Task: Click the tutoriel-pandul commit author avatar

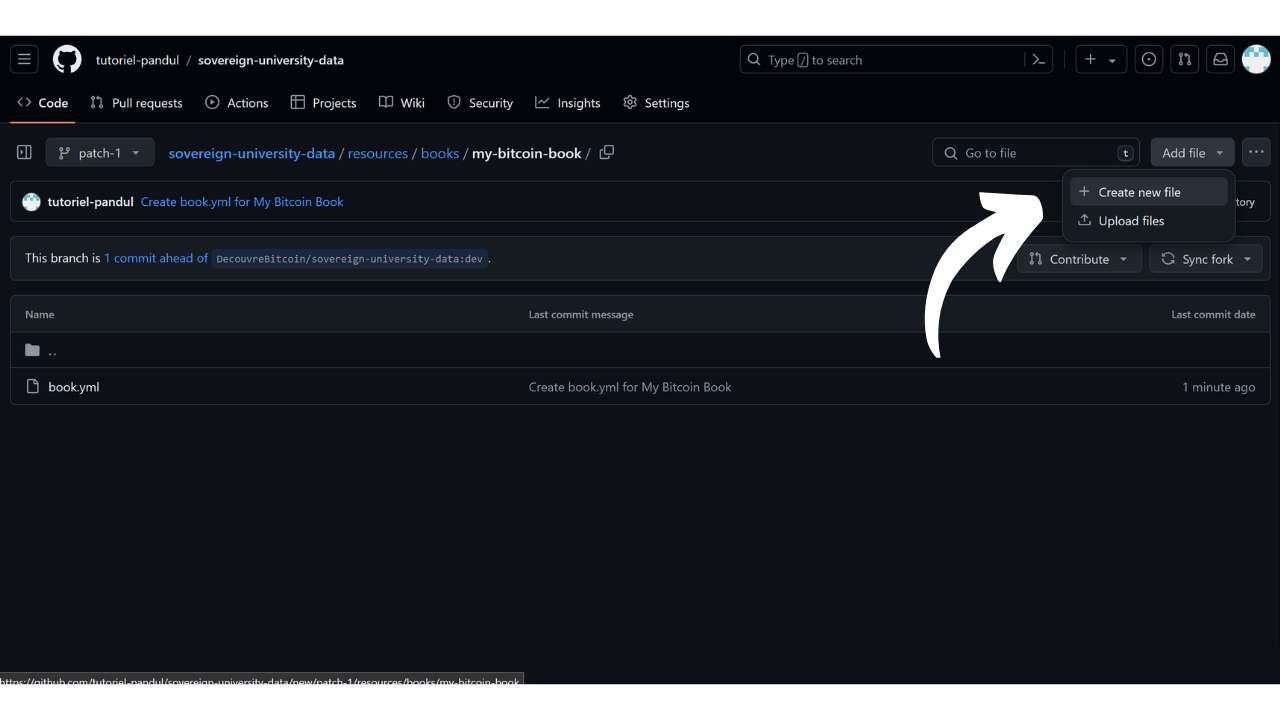Action: click(32, 202)
